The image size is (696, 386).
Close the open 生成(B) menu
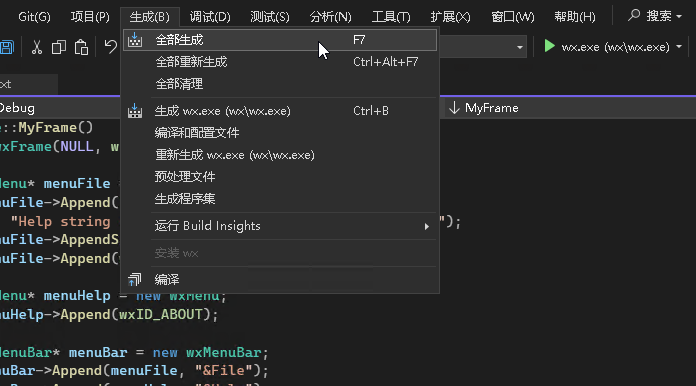pos(150,17)
